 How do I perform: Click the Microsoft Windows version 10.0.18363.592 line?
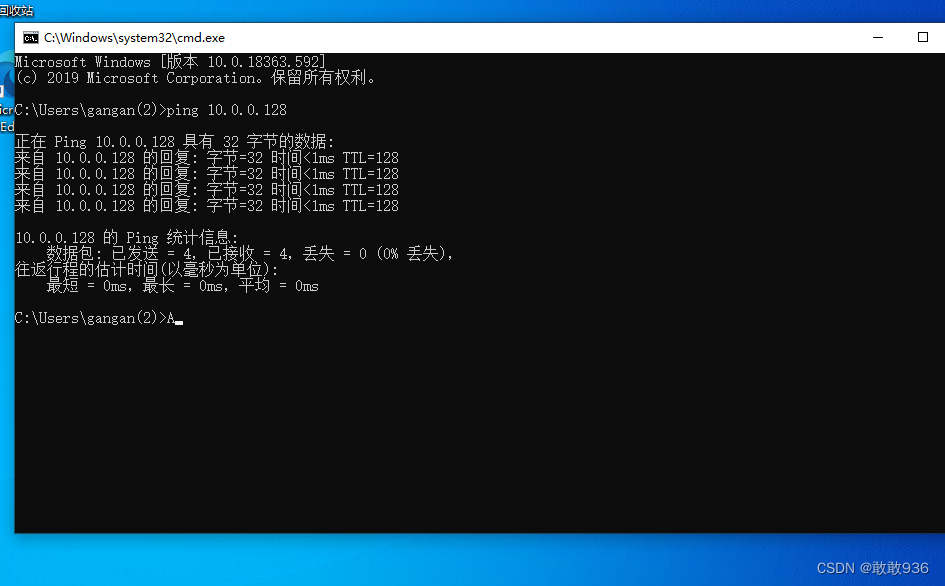click(170, 61)
